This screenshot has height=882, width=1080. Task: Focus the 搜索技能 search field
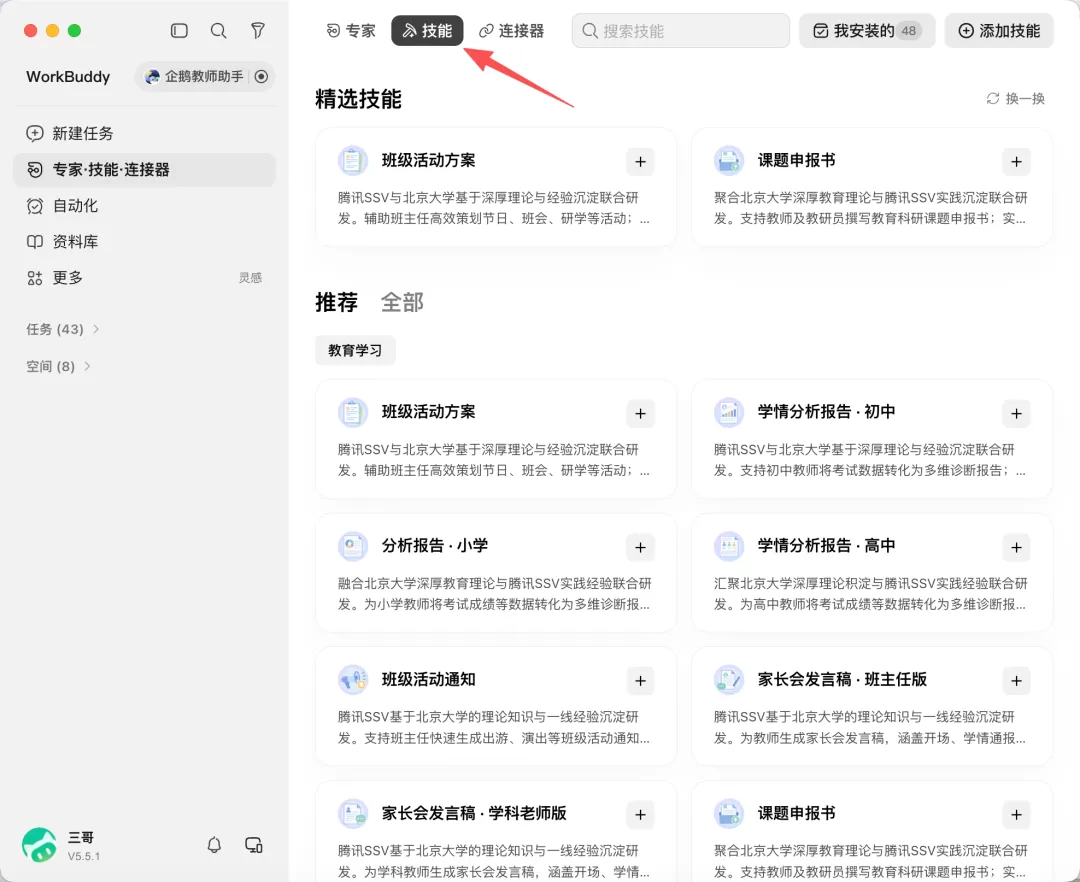pos(681,31)
